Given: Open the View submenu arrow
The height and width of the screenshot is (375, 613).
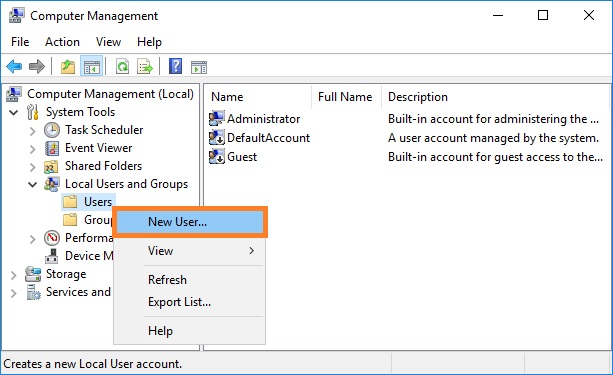Looking at the screenshot, I should pos(251,251).
